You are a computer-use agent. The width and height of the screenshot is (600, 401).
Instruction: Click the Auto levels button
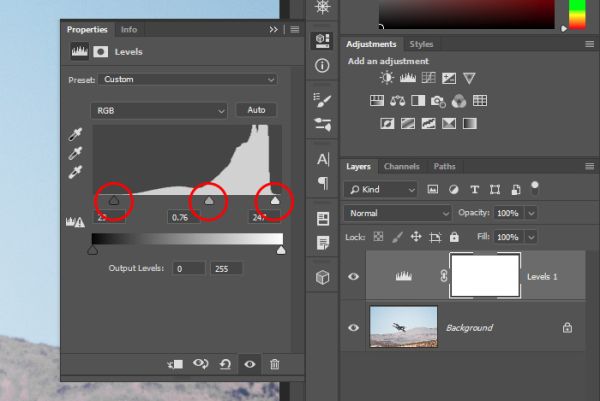click(x=256, y=110)
